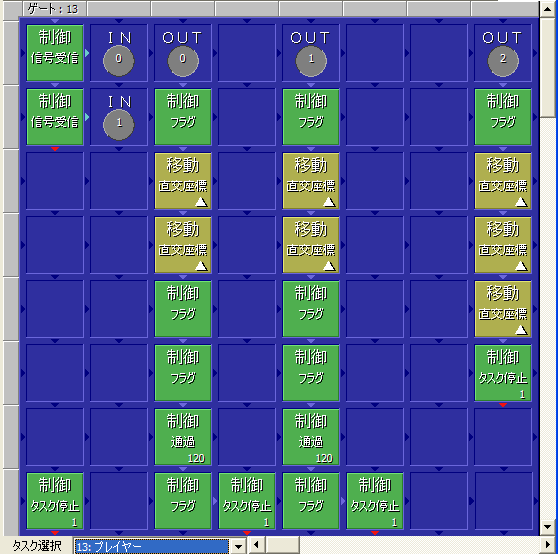The image size is (558, 554).
Task: Click the OUT 0 output block
Action: (183, 53)
